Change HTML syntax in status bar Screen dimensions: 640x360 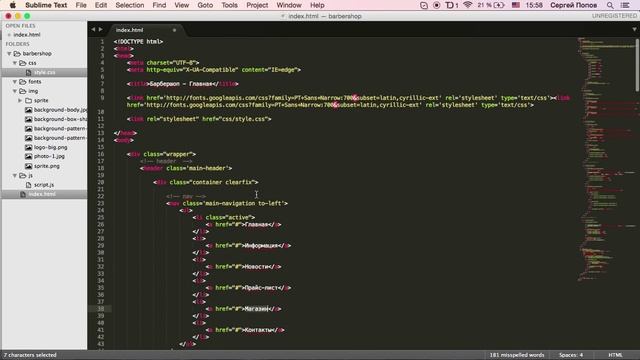click(615, 355)
